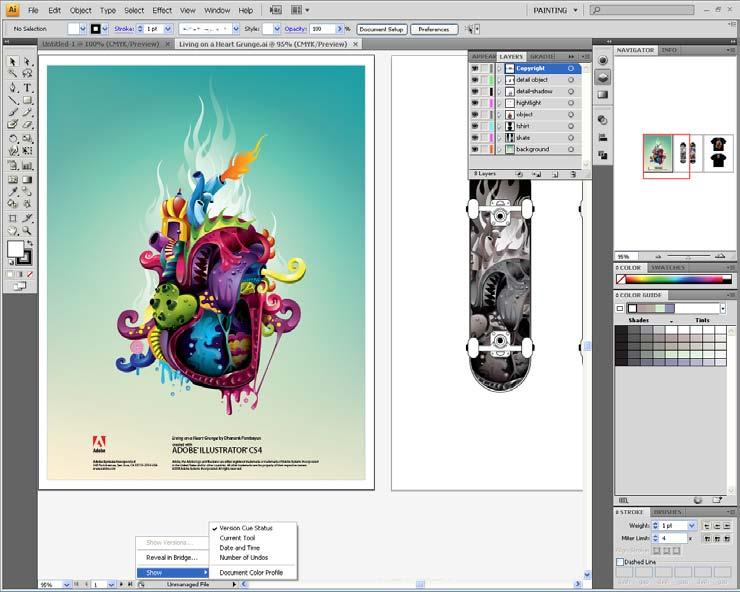This screenshot has width=740, height=592.
Task: Click the create new layer icon
Action: point(555,174)
